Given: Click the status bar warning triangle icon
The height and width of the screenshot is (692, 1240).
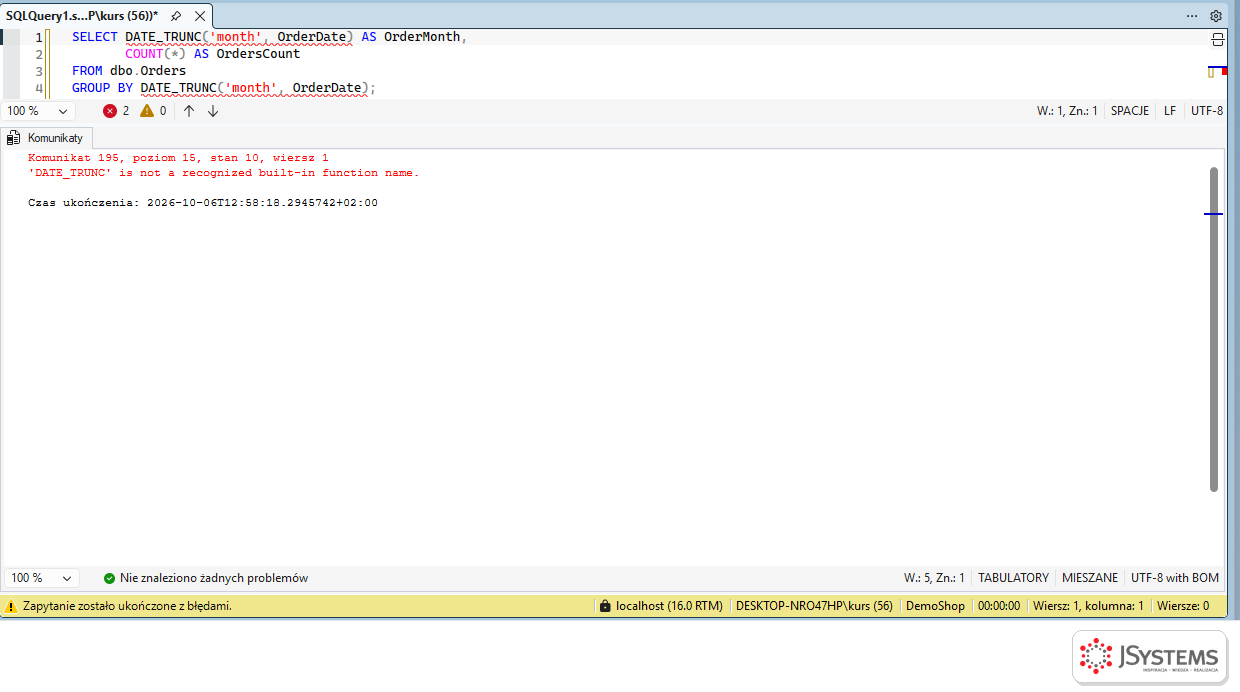Looking at the screenshot, I should point(11,606).
